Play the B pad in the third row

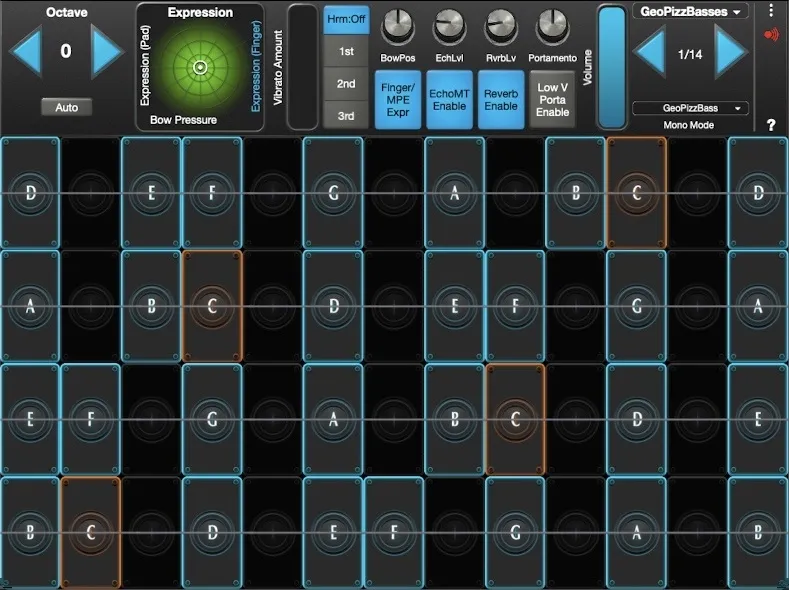click(x=454, y=419)
